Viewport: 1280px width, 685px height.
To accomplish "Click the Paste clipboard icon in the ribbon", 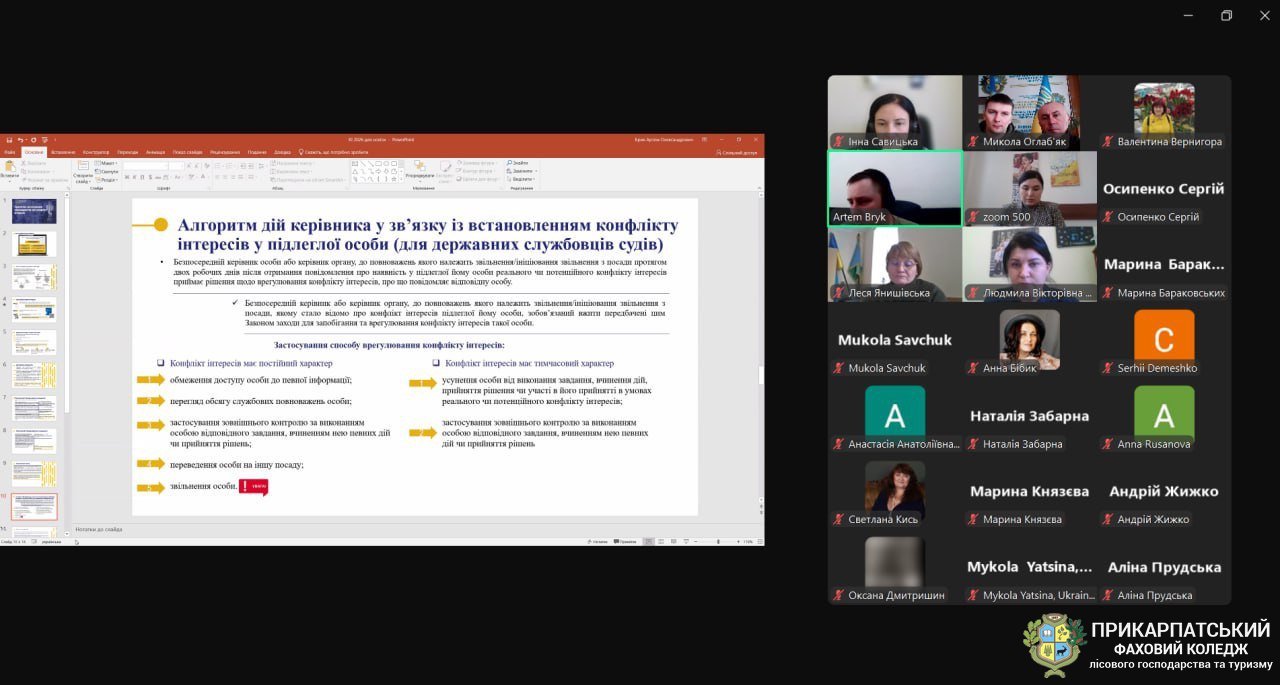I will click(x=9, y=168).
